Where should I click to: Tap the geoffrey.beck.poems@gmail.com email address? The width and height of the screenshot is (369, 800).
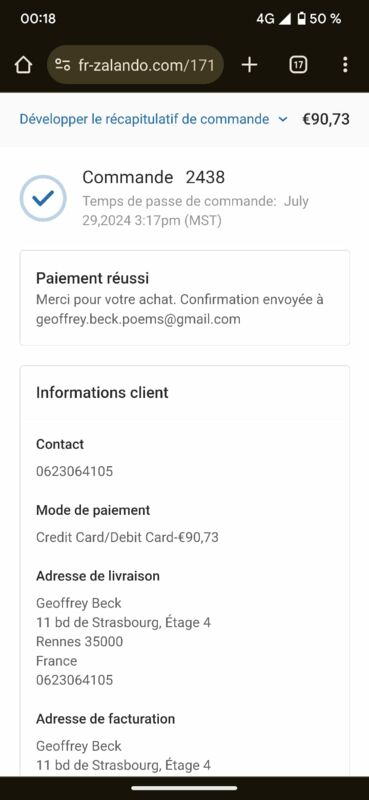[138, 319]
